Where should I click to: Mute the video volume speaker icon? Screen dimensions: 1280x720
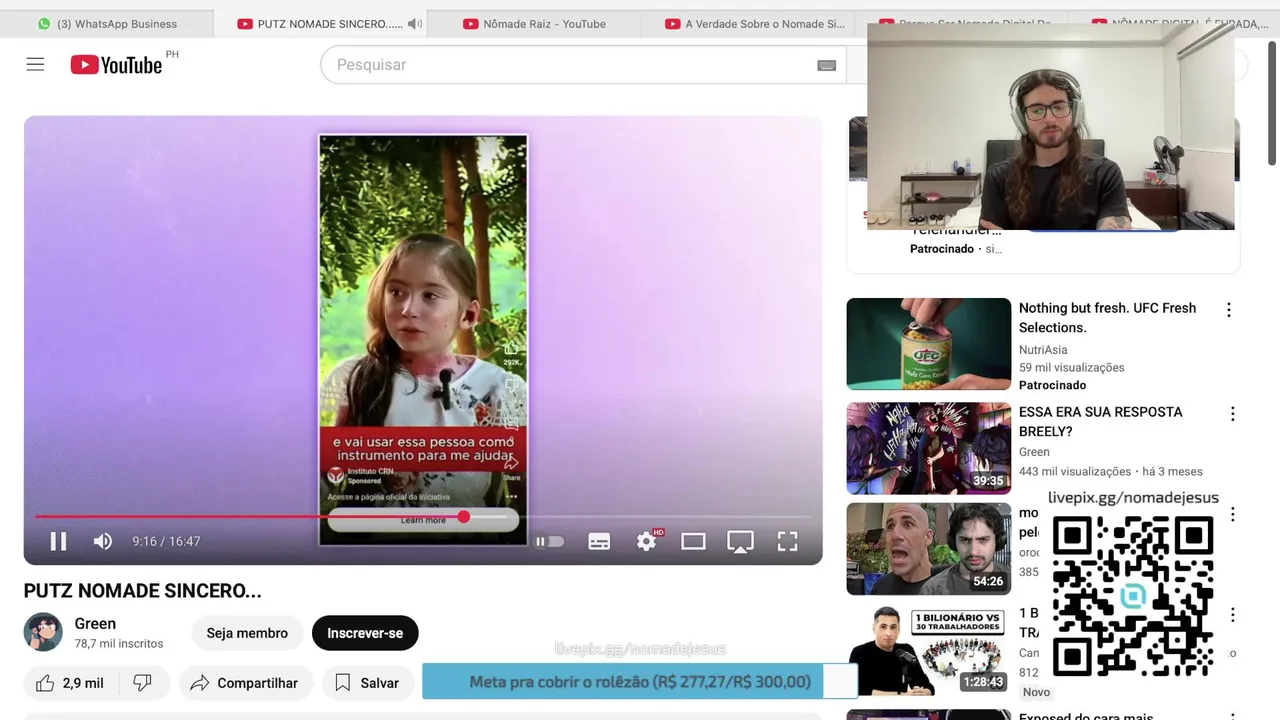(x=102, y=541)
